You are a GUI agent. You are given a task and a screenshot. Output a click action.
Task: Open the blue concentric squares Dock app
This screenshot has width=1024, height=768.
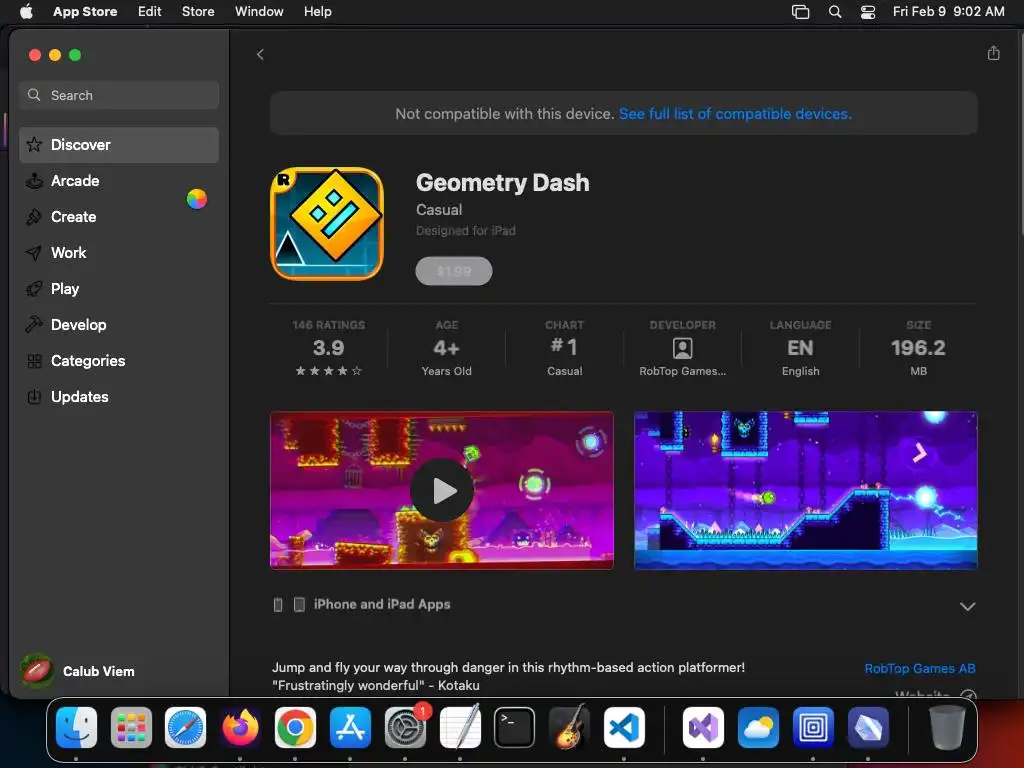pos(812,728)
